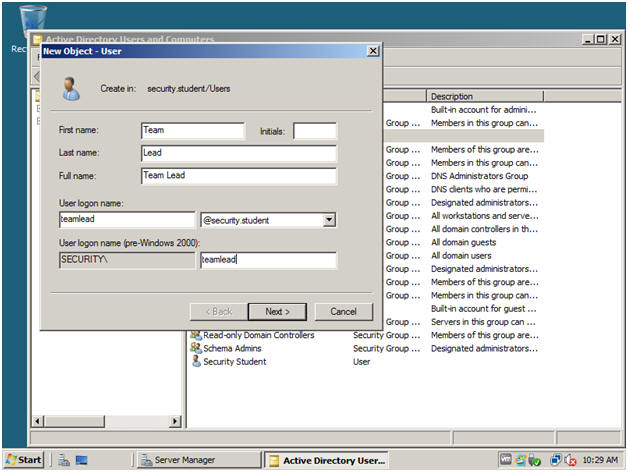Image resolution: width=628 pixels, height=472 pixels.
Task: Select the Read-only Domain Controllers row
Action: tap(366, 335)
